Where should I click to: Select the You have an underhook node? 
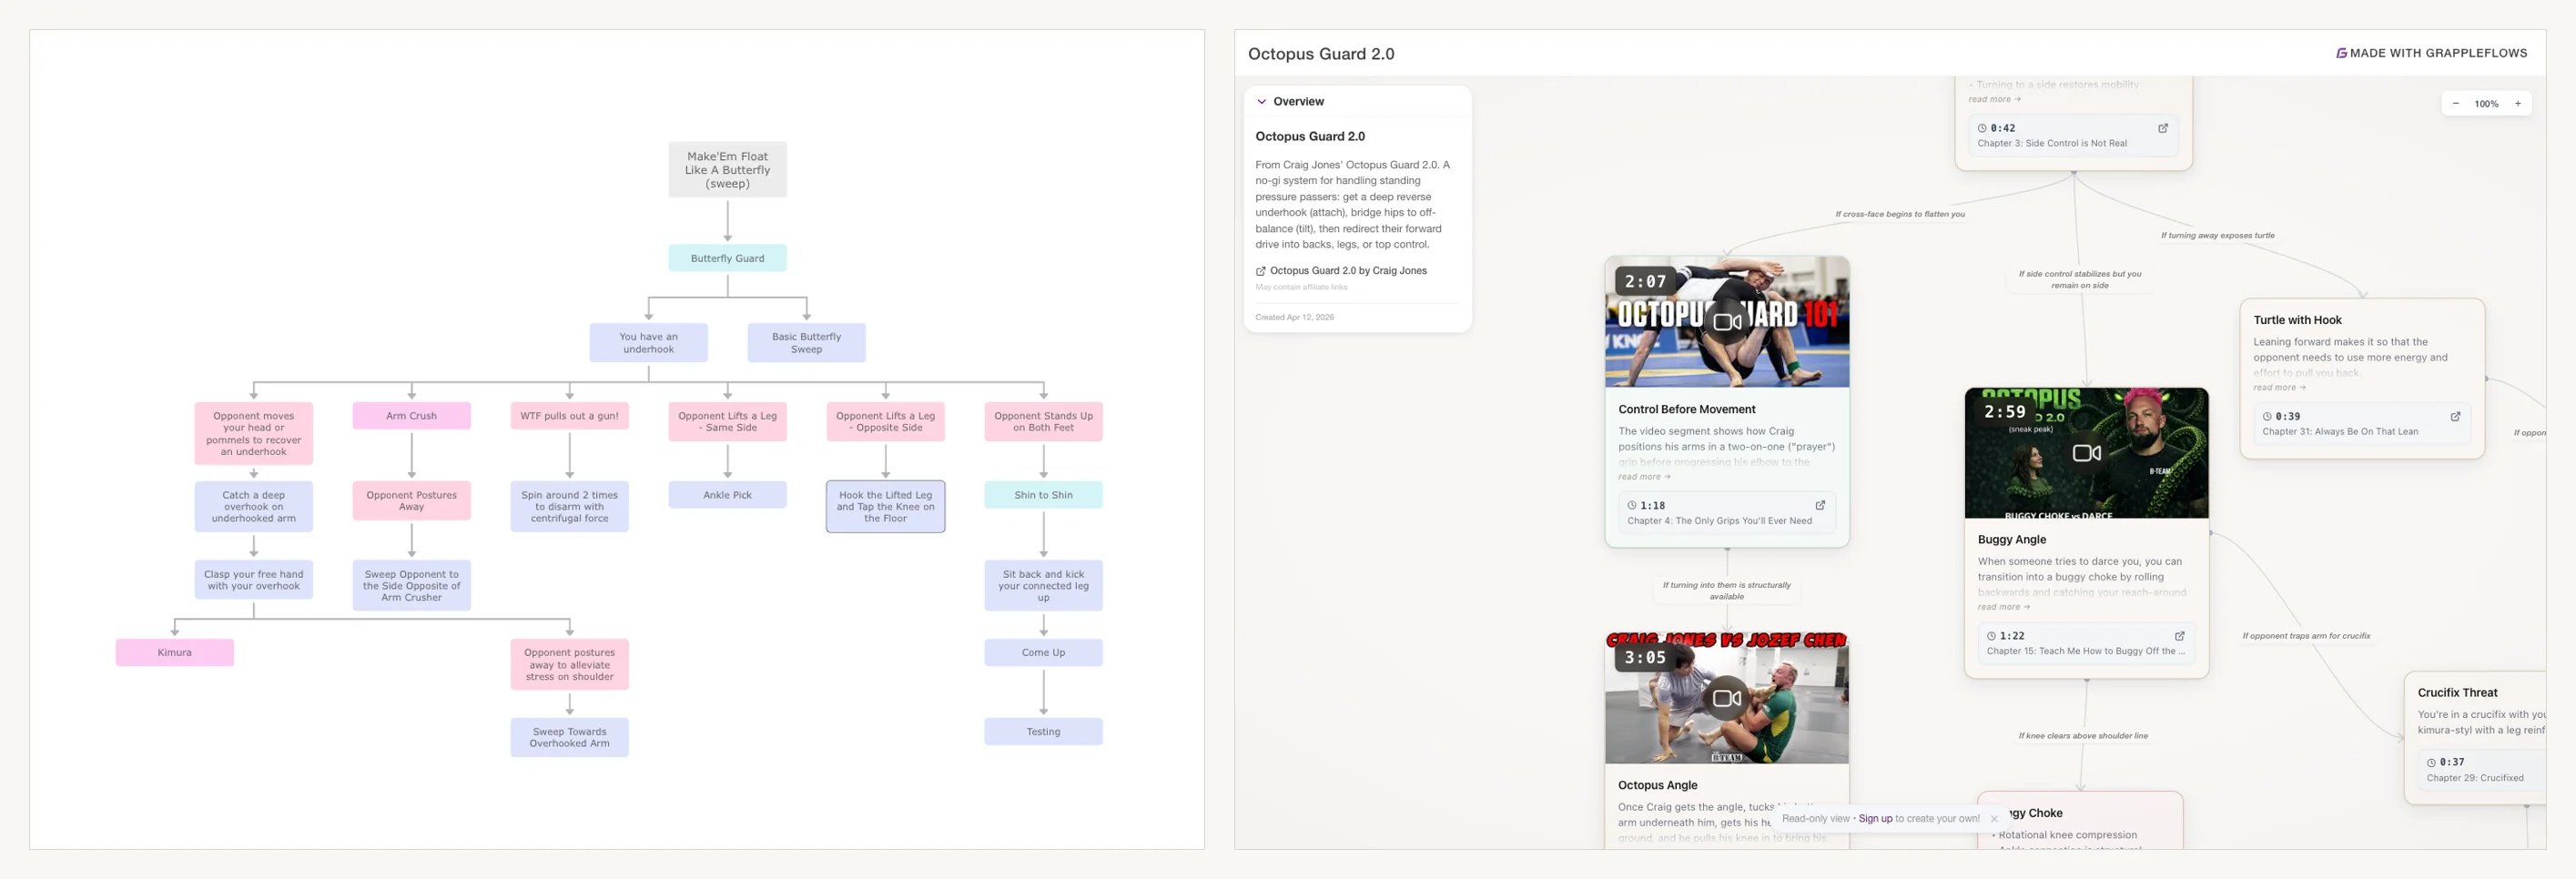(648, 343)
